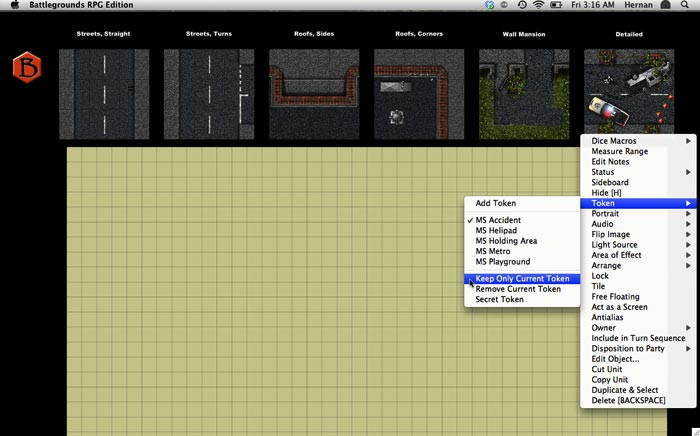Switch token to MS Holding Area
700x436 pixels.
(522, 241)
